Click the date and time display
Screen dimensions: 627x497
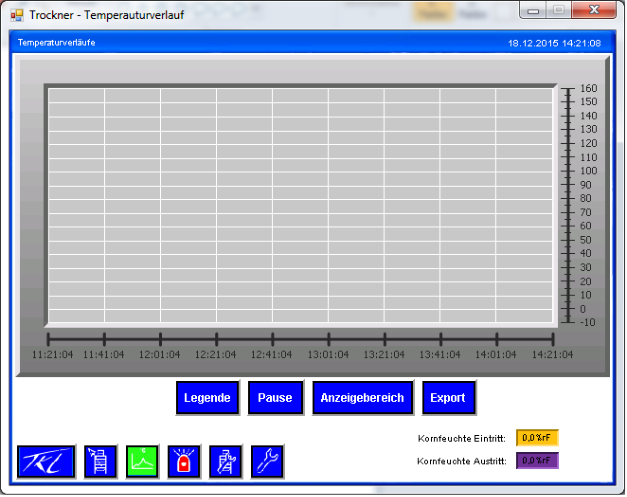click(554, 44)
